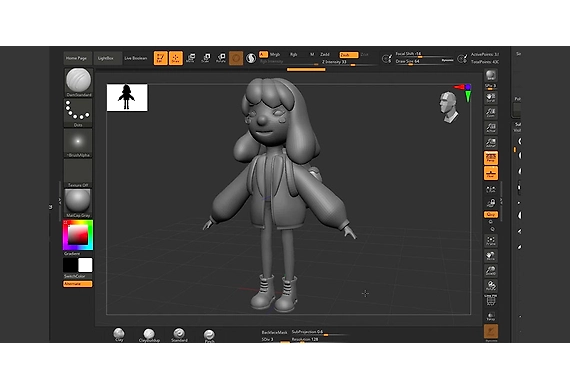570x390 pixels.
Task: Enable Rgb mode
Action: tap(293, 55)
